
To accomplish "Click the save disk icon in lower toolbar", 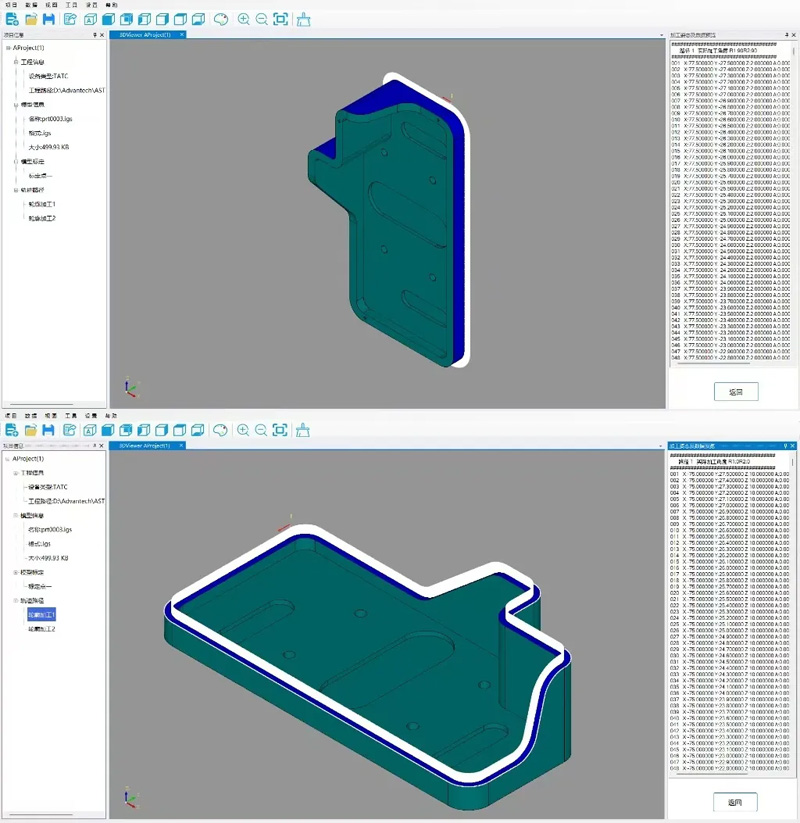I will tap(48, 430).
